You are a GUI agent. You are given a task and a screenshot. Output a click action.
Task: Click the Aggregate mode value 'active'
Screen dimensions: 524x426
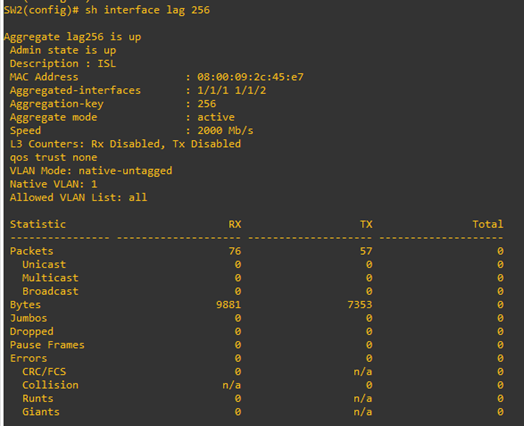[216, 117]
